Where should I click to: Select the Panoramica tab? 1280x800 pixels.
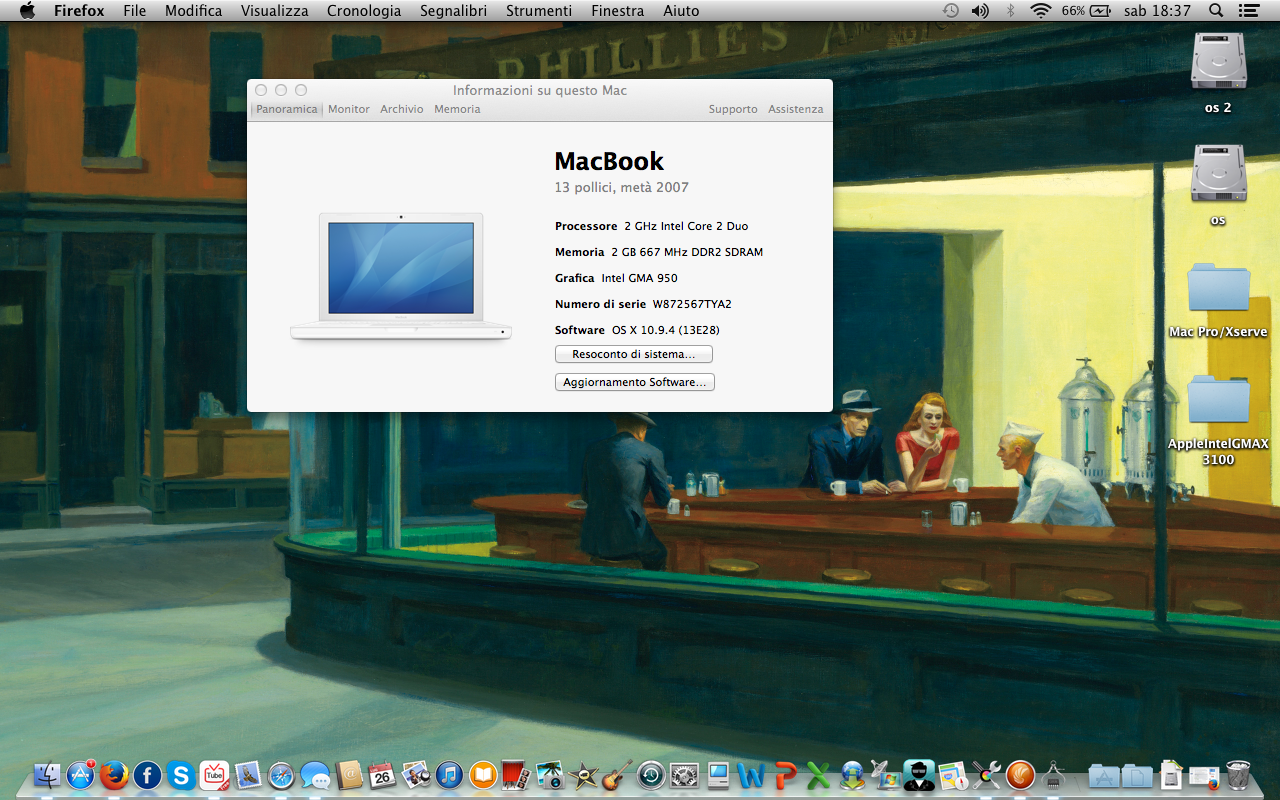point(286,109)
